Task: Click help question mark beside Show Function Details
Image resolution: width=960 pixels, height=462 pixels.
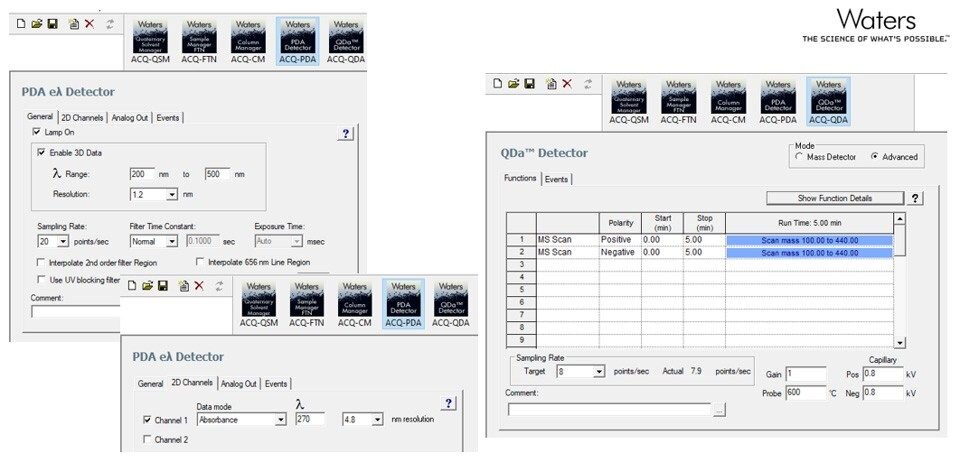Action: [x=915, y=198]
